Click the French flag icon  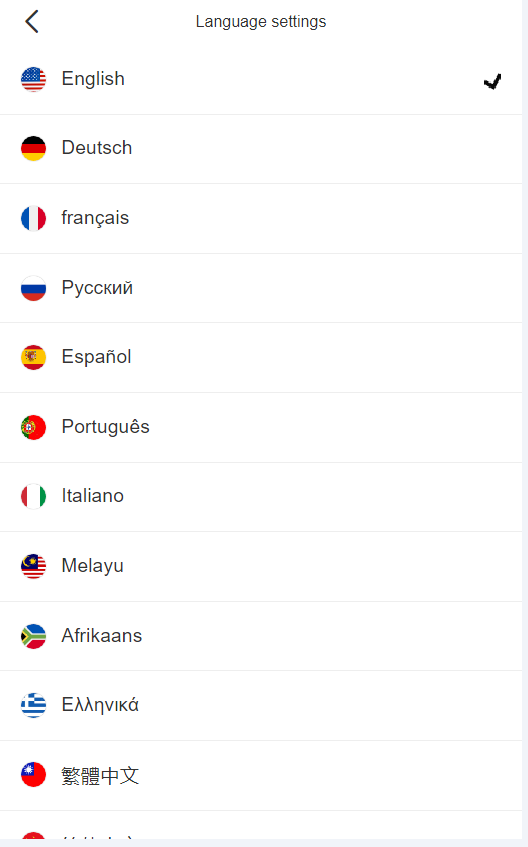(34, 218)
